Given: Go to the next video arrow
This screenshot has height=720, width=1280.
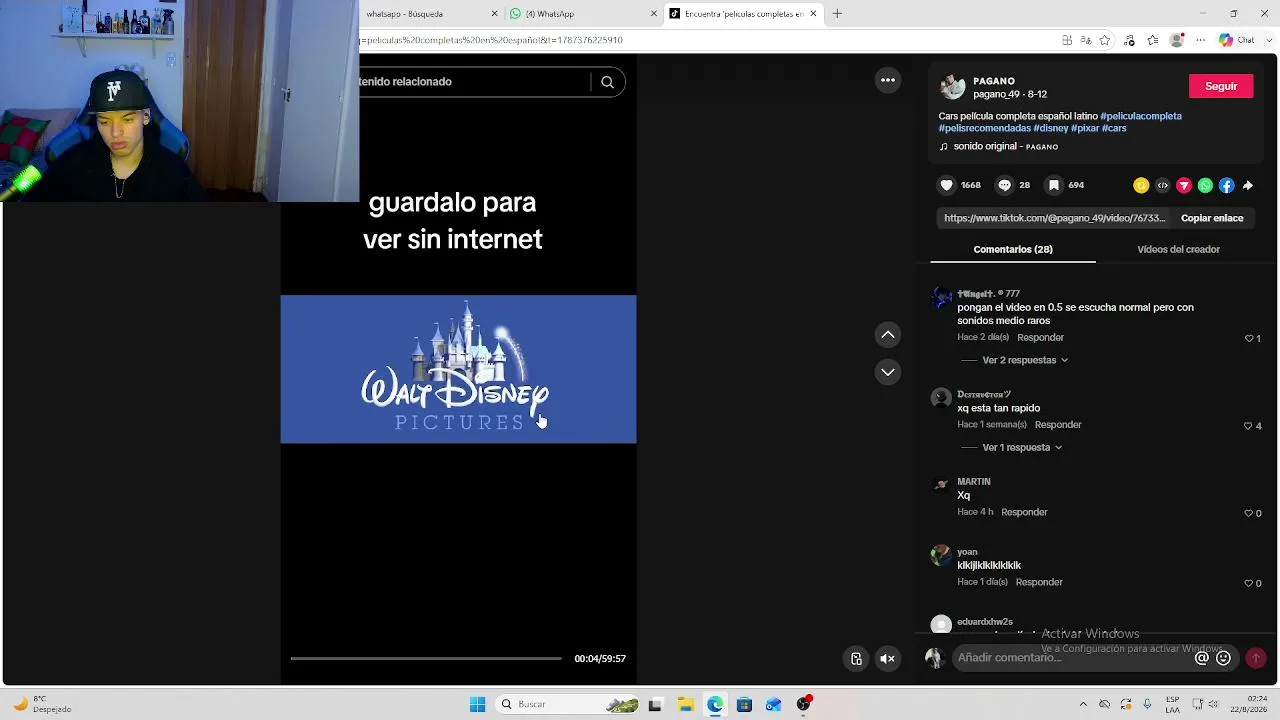Looking at the screenshot, I should (888, 372).
